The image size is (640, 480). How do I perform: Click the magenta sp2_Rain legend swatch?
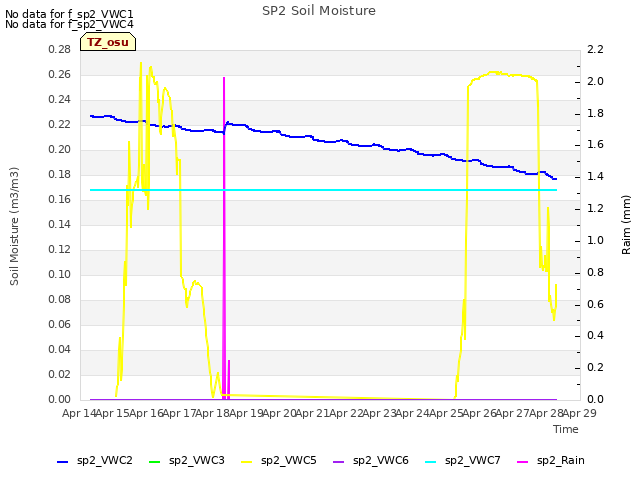coord(522,462)
